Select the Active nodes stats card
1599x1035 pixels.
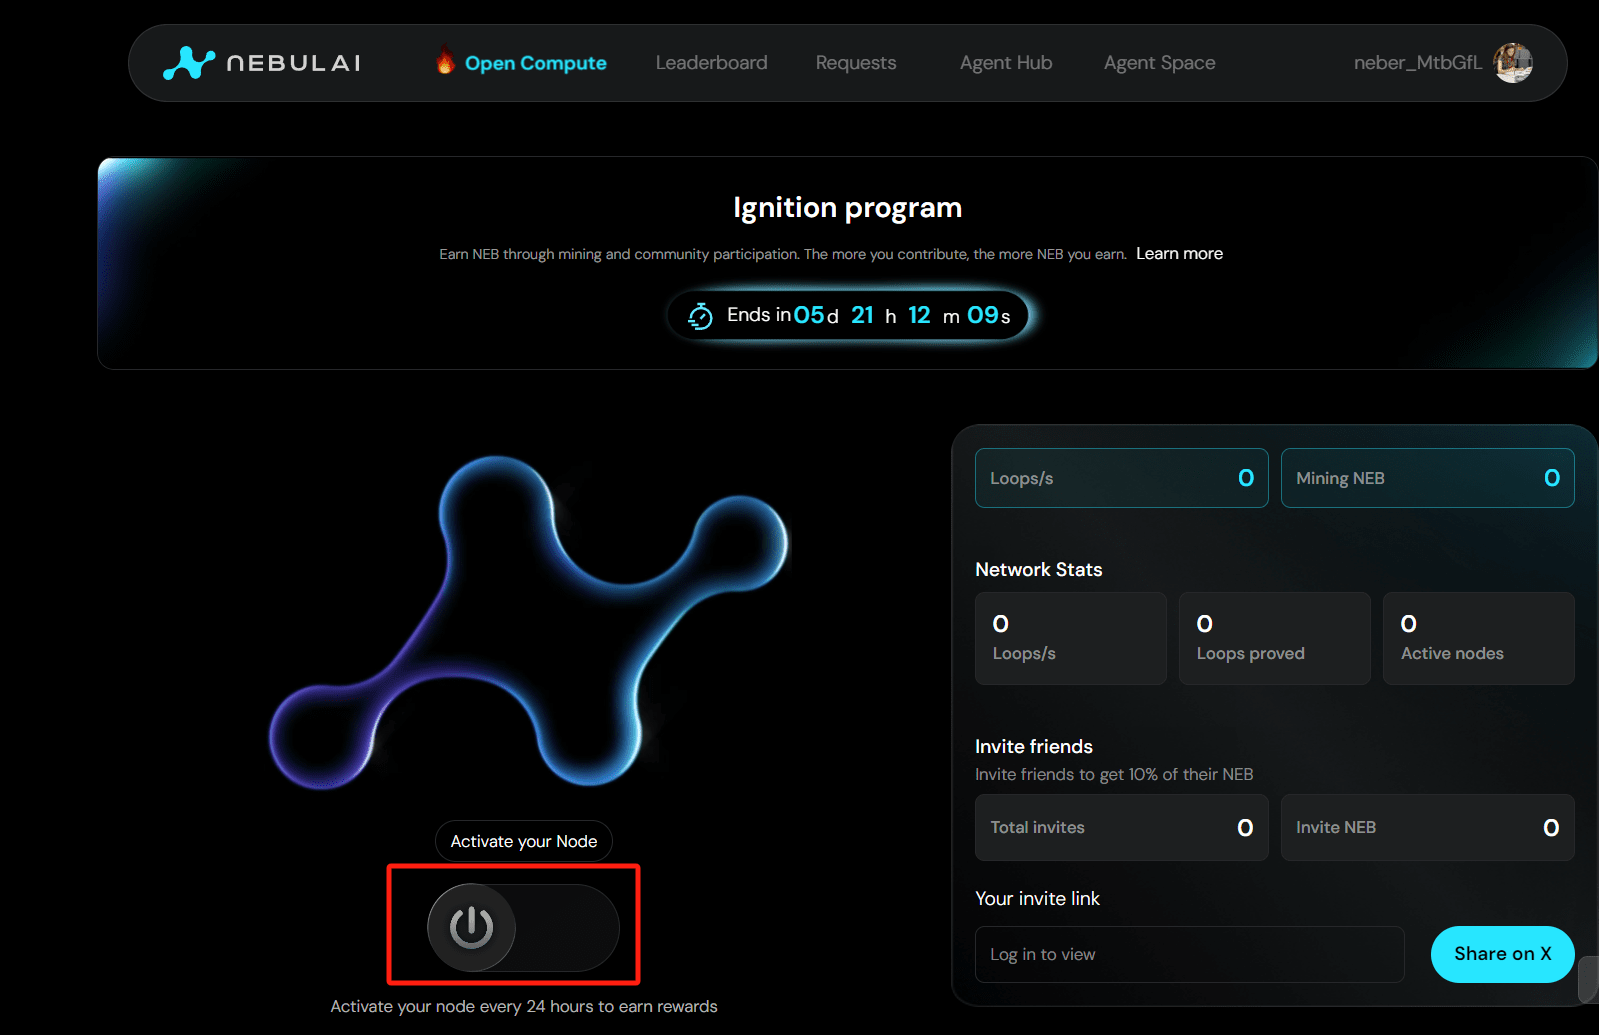pos(1478,638)
